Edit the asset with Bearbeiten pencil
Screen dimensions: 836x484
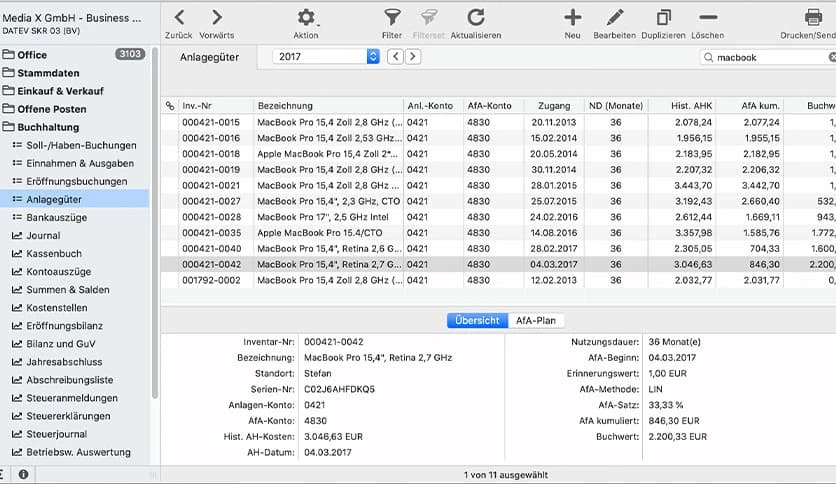click(x=614, y=18)
